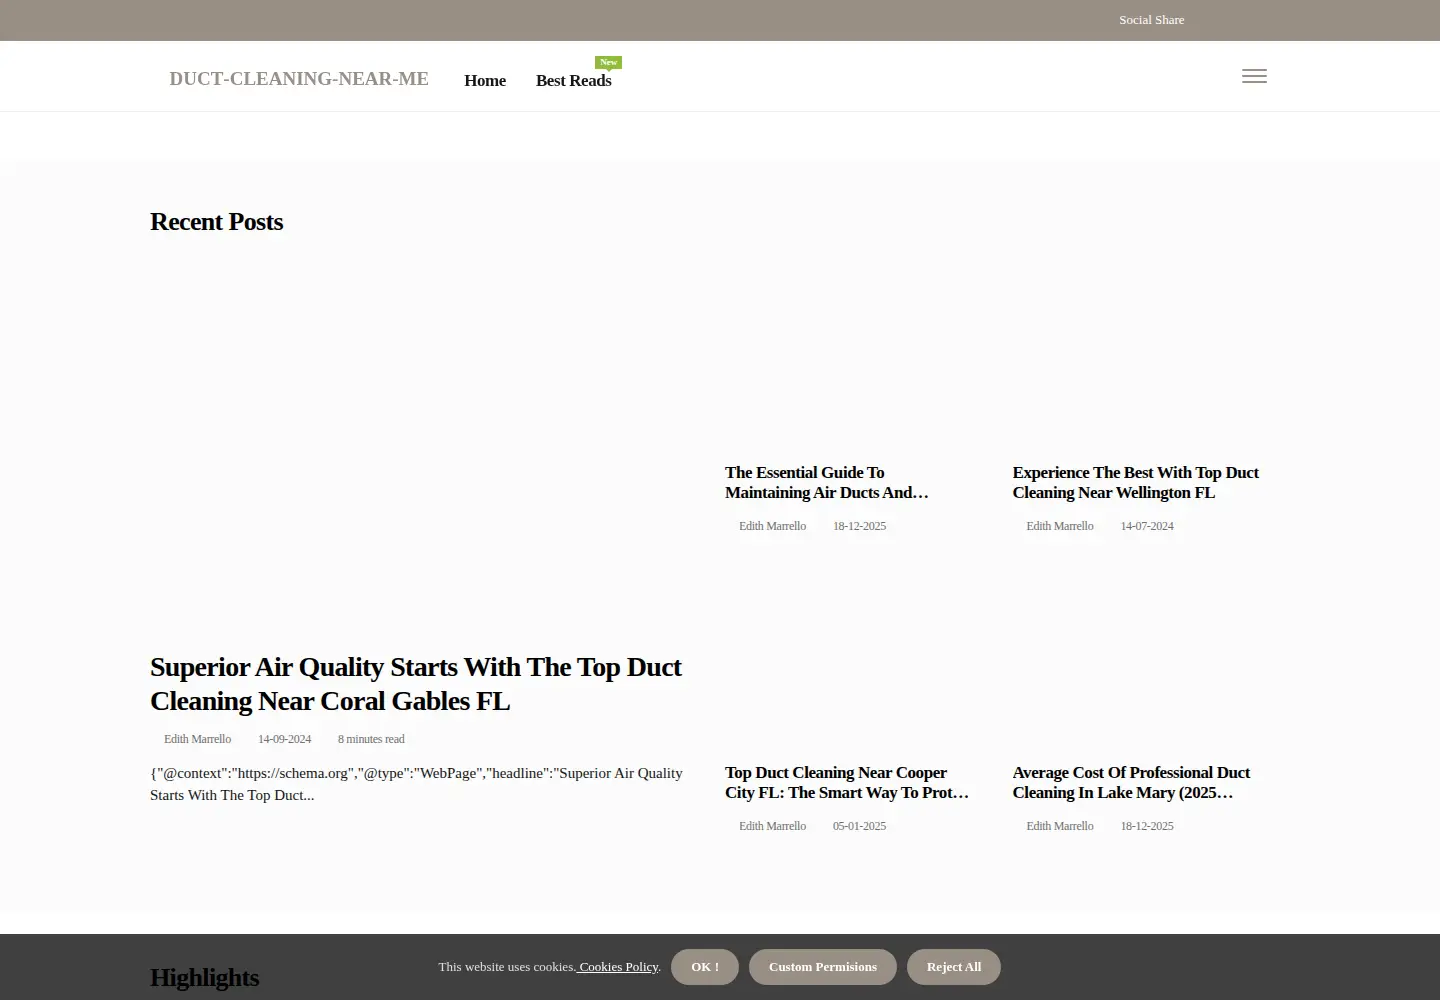
Task: Click the featured post schema excerpt text
Action: tap(416, 784)
